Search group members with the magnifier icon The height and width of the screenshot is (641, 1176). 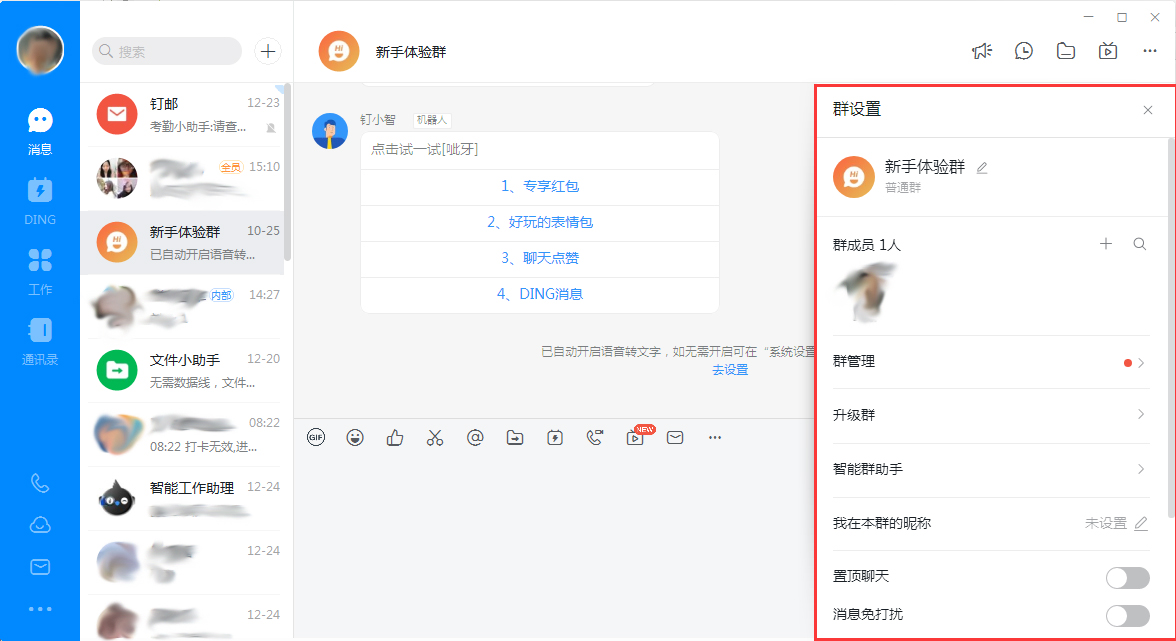tap(1140, 243)
